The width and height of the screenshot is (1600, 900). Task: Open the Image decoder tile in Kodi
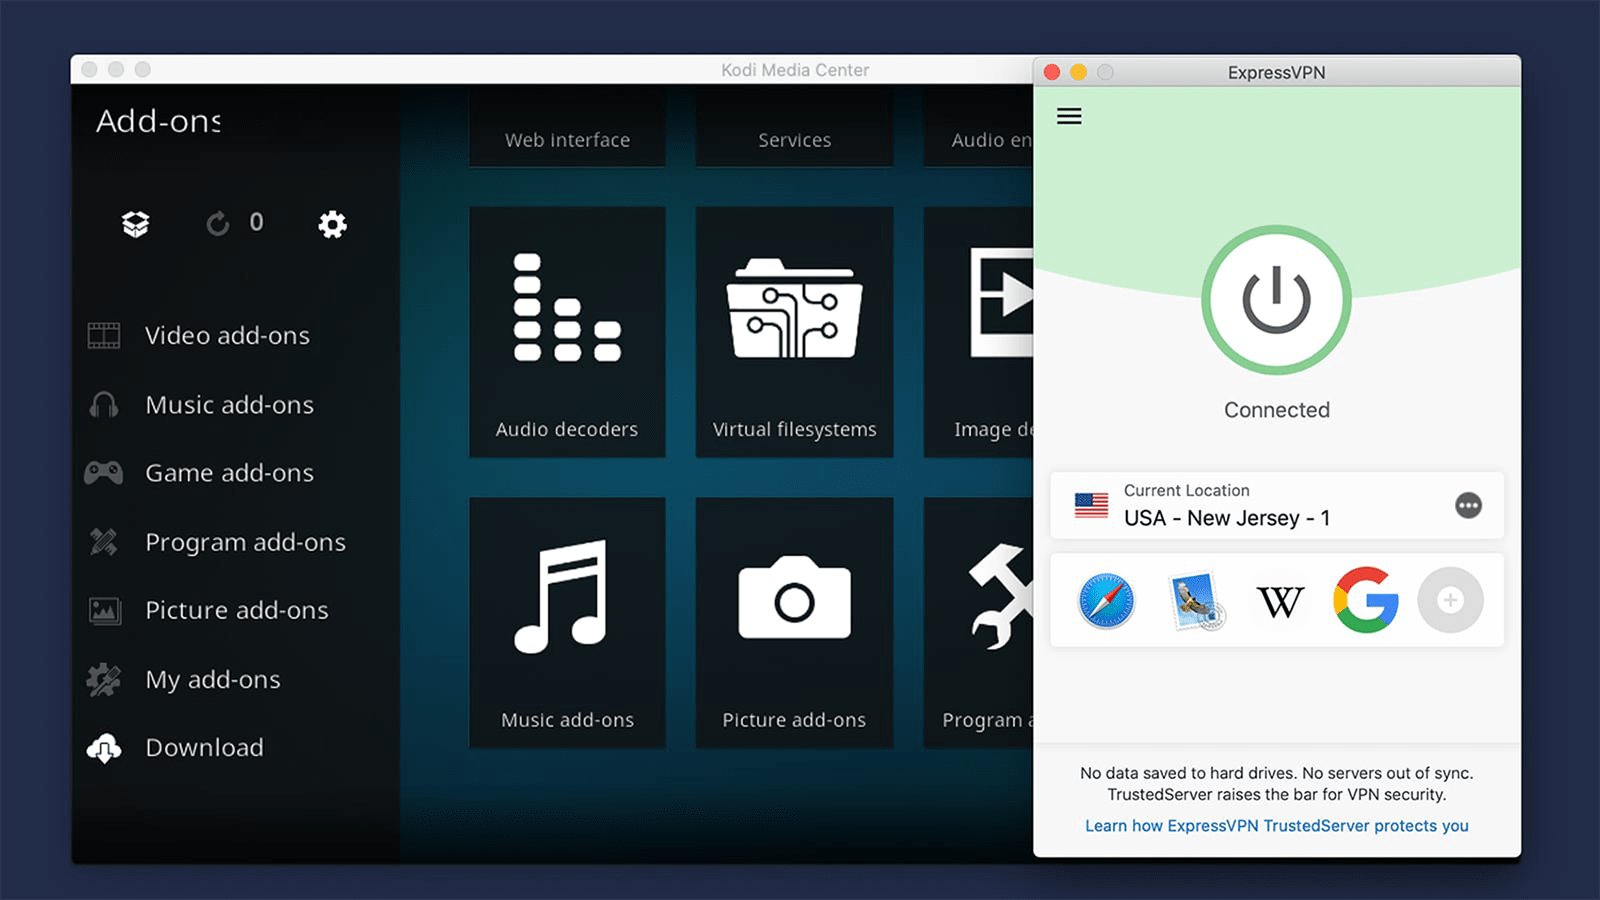(x=978, y=332)
